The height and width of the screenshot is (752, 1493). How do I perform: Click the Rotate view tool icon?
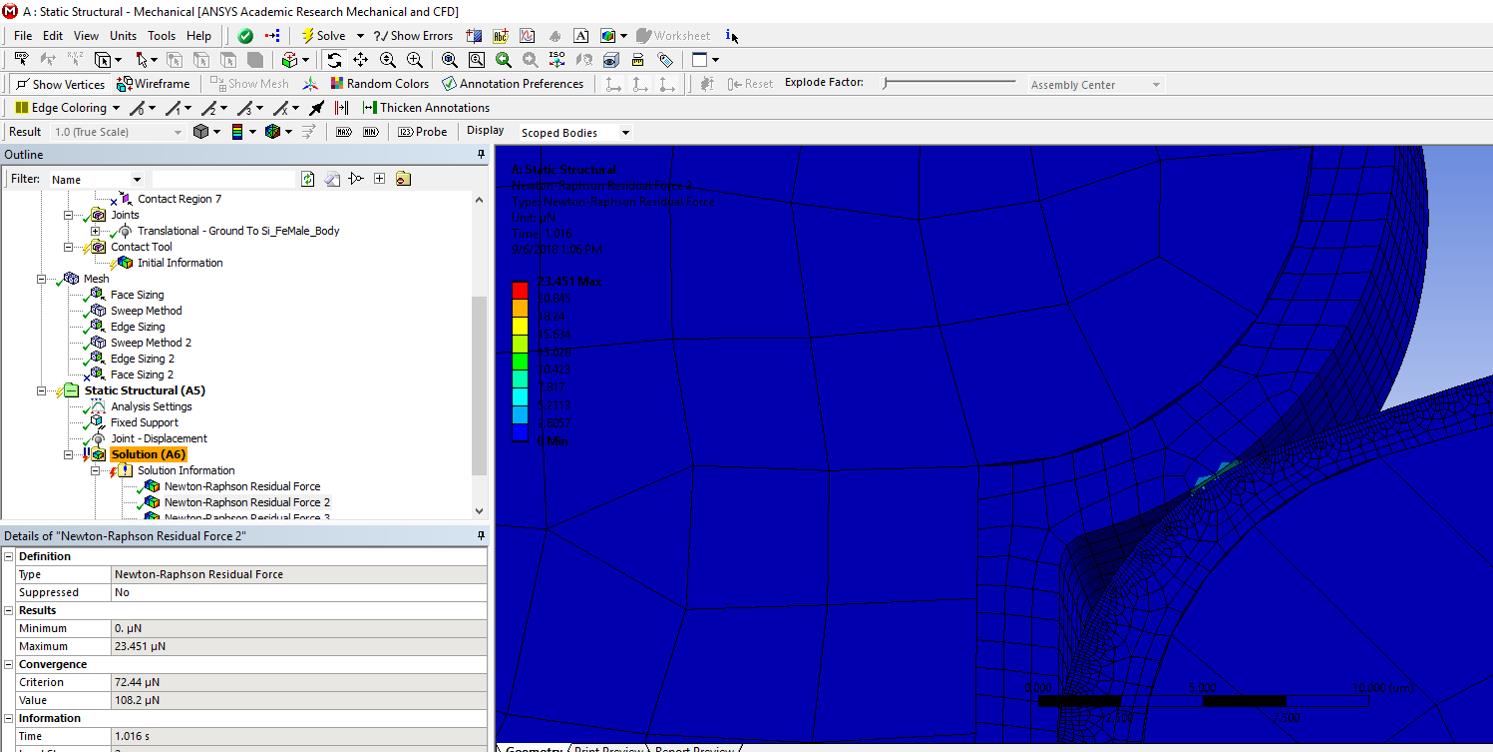pos(334,60)
